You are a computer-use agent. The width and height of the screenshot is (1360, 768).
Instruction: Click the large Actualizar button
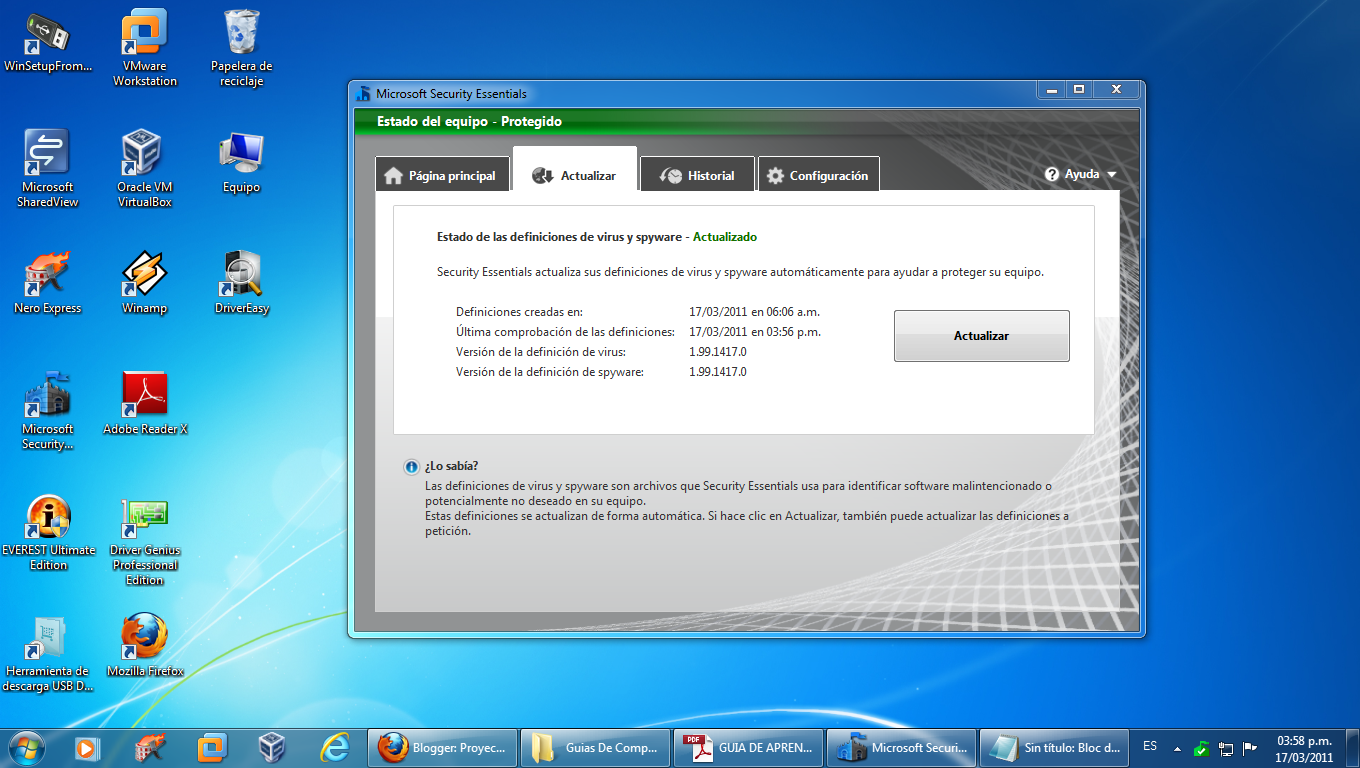click(x=981, y=336)
